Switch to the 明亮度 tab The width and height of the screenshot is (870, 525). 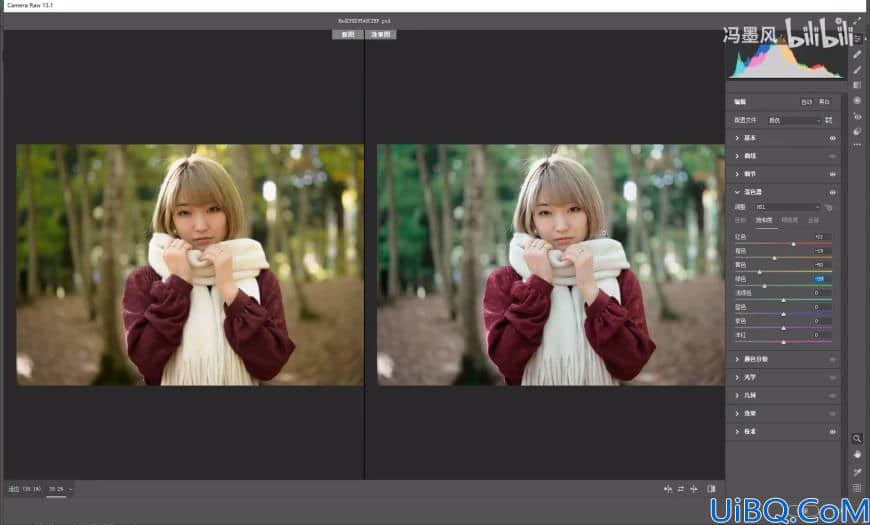click(790, 220)
